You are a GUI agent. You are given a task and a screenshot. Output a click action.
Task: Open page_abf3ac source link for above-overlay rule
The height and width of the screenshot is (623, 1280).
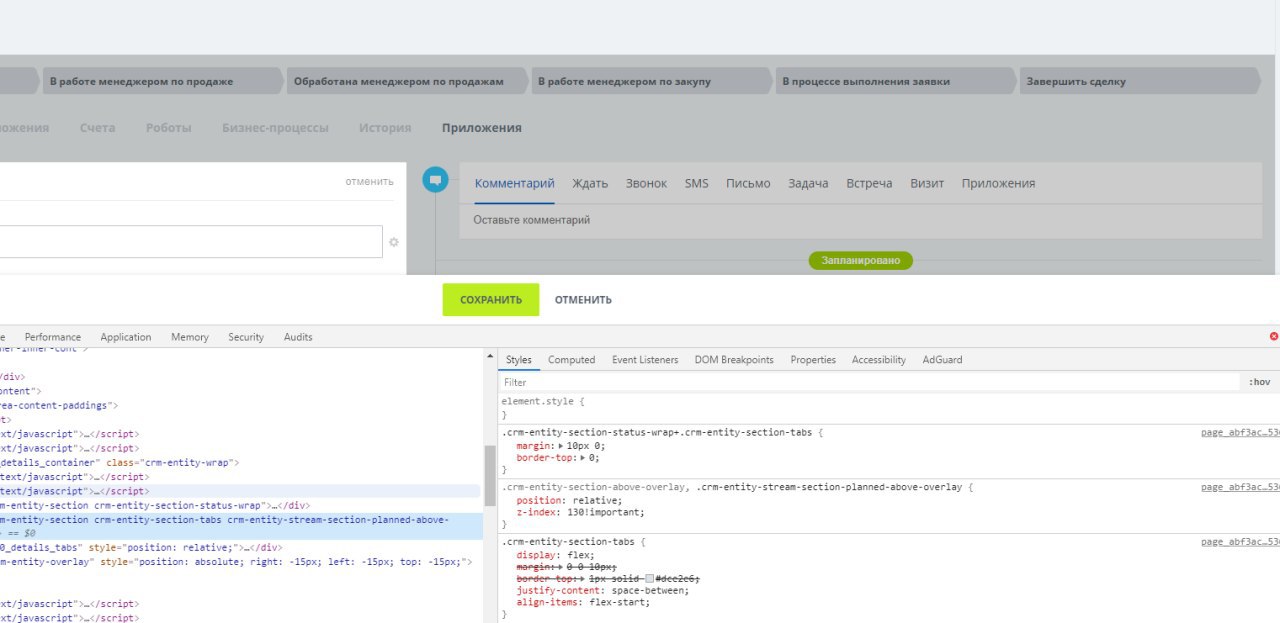[1240, 487]
